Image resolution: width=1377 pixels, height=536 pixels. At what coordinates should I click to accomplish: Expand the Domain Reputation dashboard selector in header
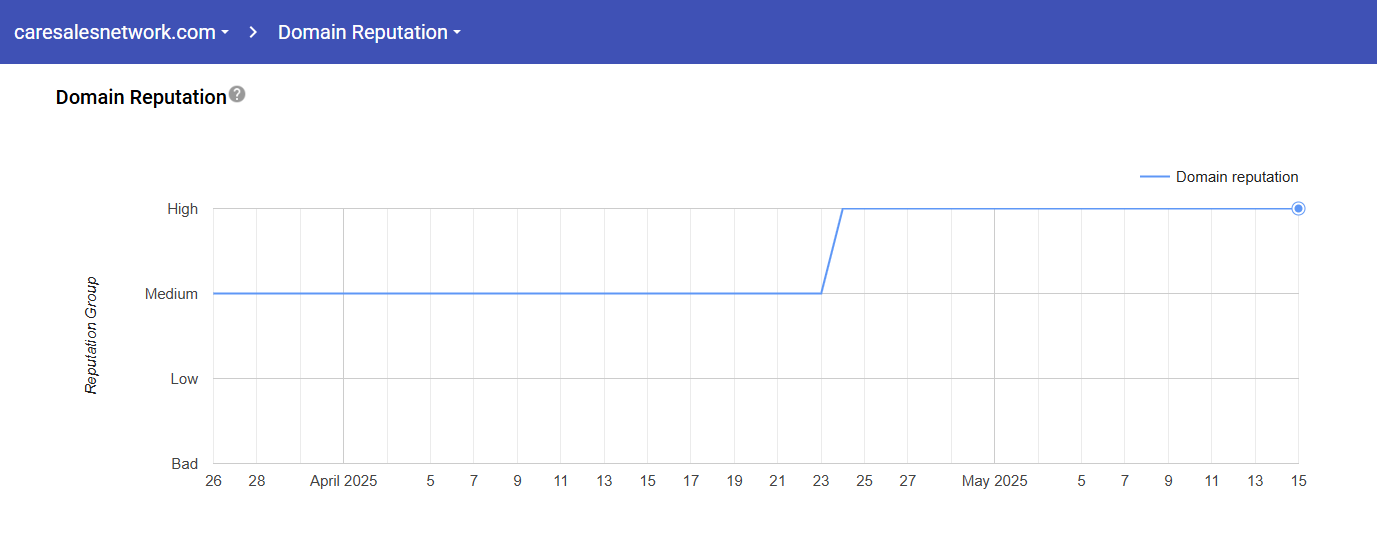coord(369,32)
